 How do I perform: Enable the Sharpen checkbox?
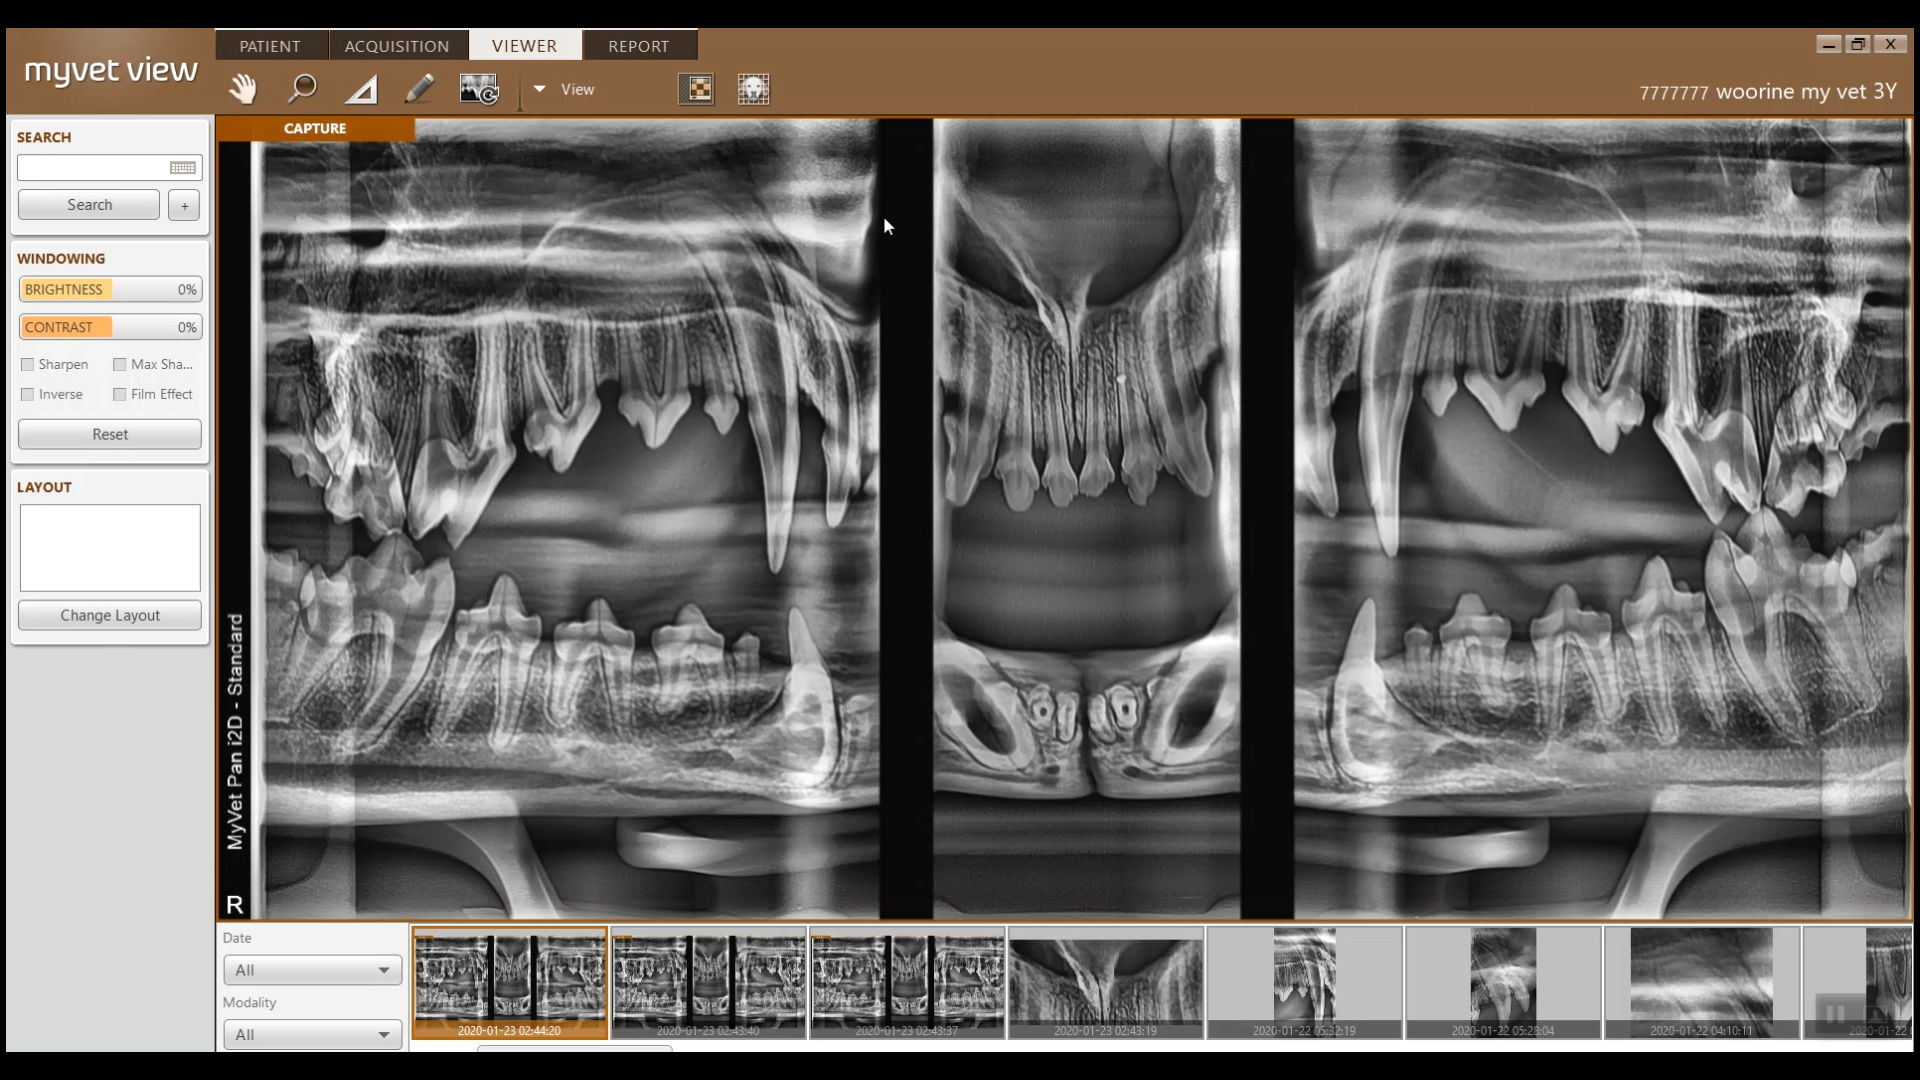pyautogui.click(x=28, y=364)
